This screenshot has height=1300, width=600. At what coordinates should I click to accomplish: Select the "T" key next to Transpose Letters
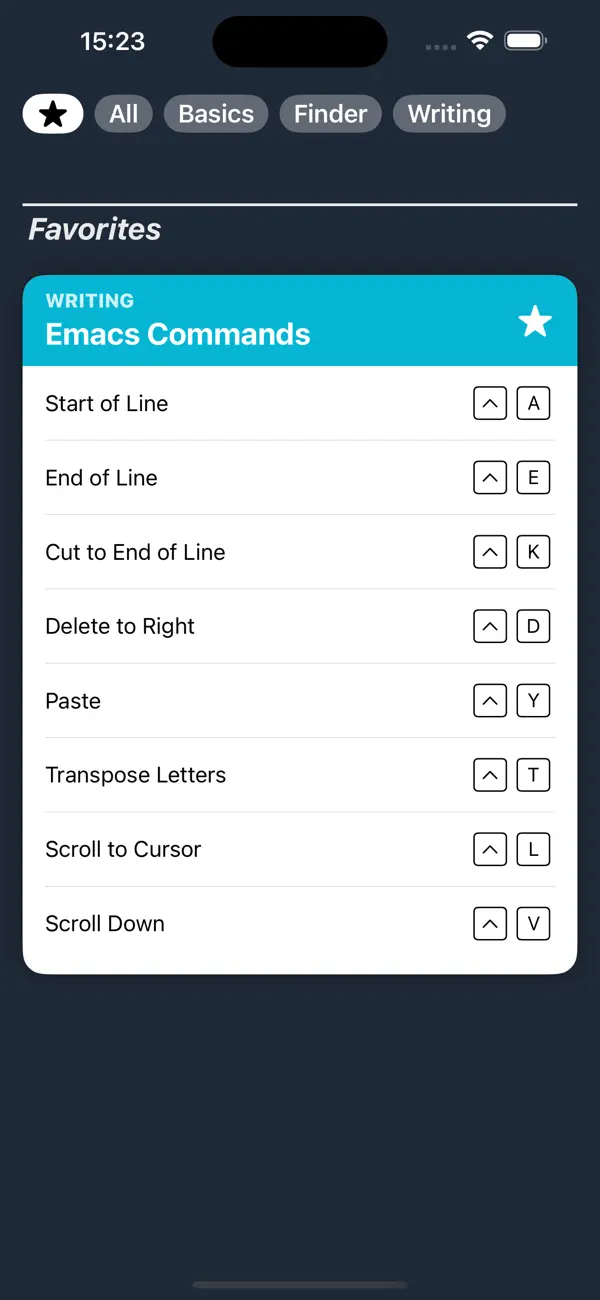(533, 775)
